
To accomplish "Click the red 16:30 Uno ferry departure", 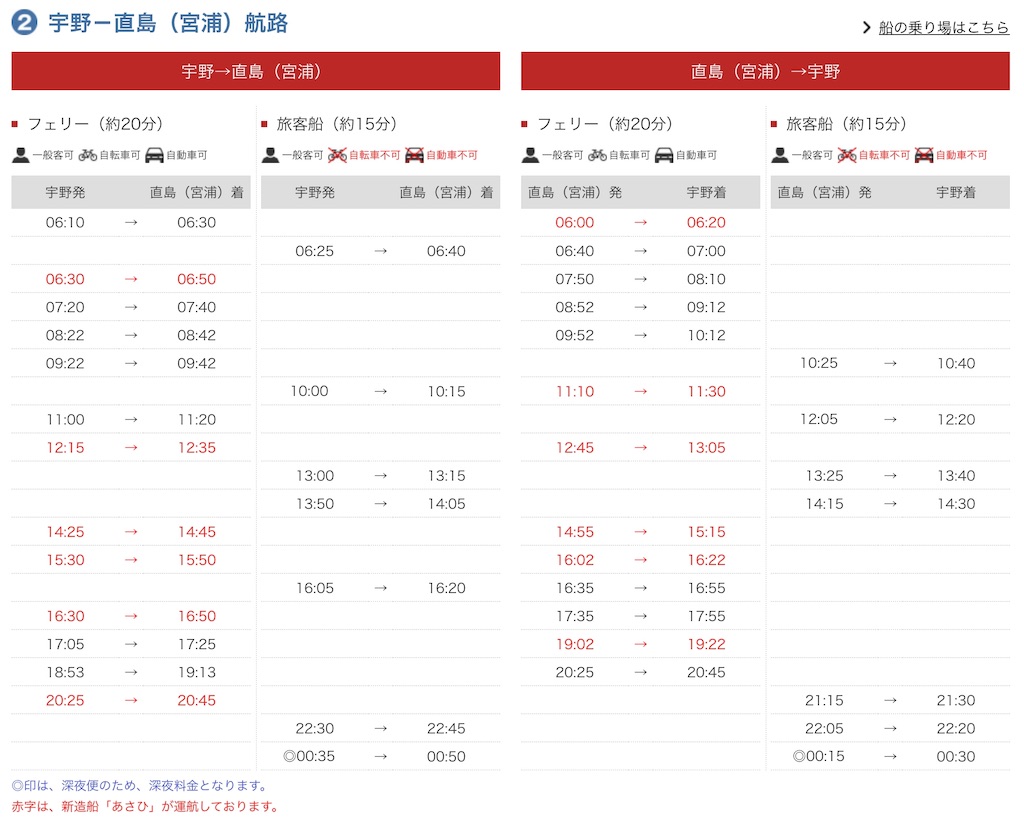I will [x=65, y=617].
